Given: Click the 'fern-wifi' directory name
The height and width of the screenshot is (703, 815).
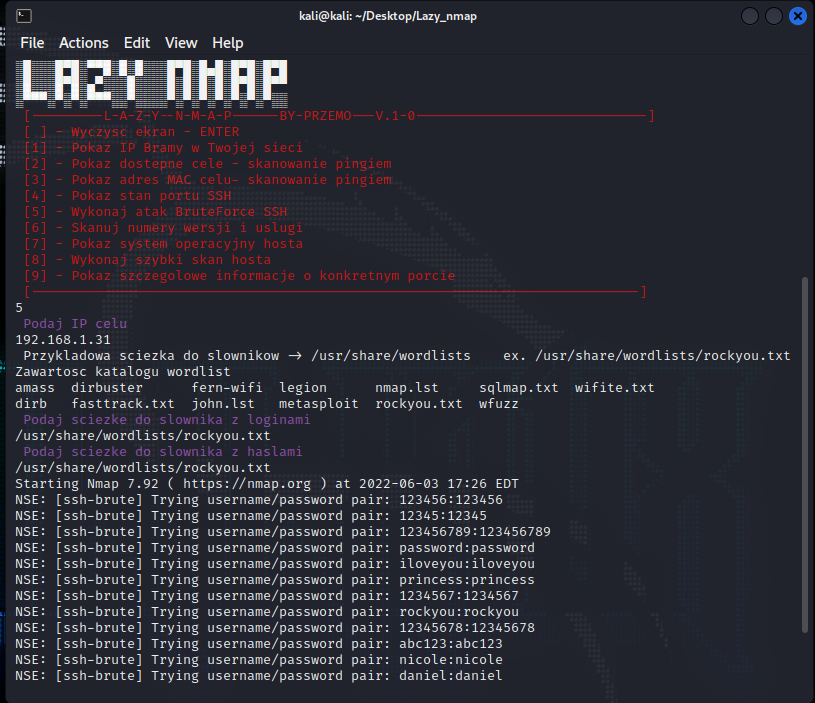Looking at the screenshot, I should (227, 388).
